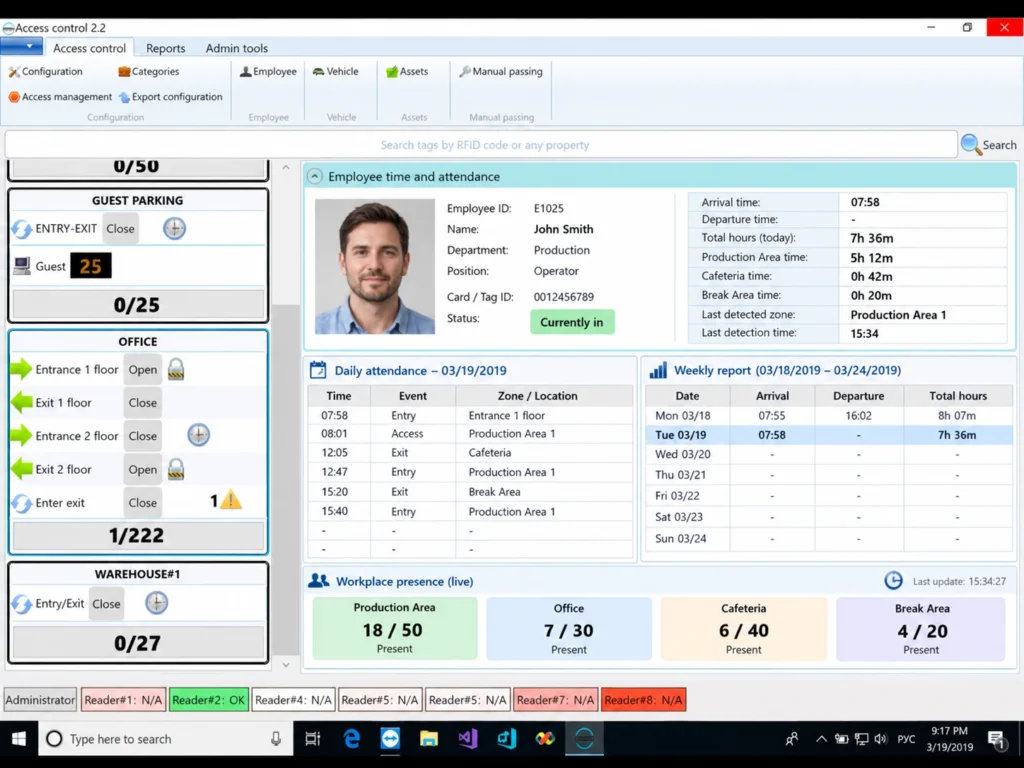Click the Enter exit circular arrows icon

[22, 503]
